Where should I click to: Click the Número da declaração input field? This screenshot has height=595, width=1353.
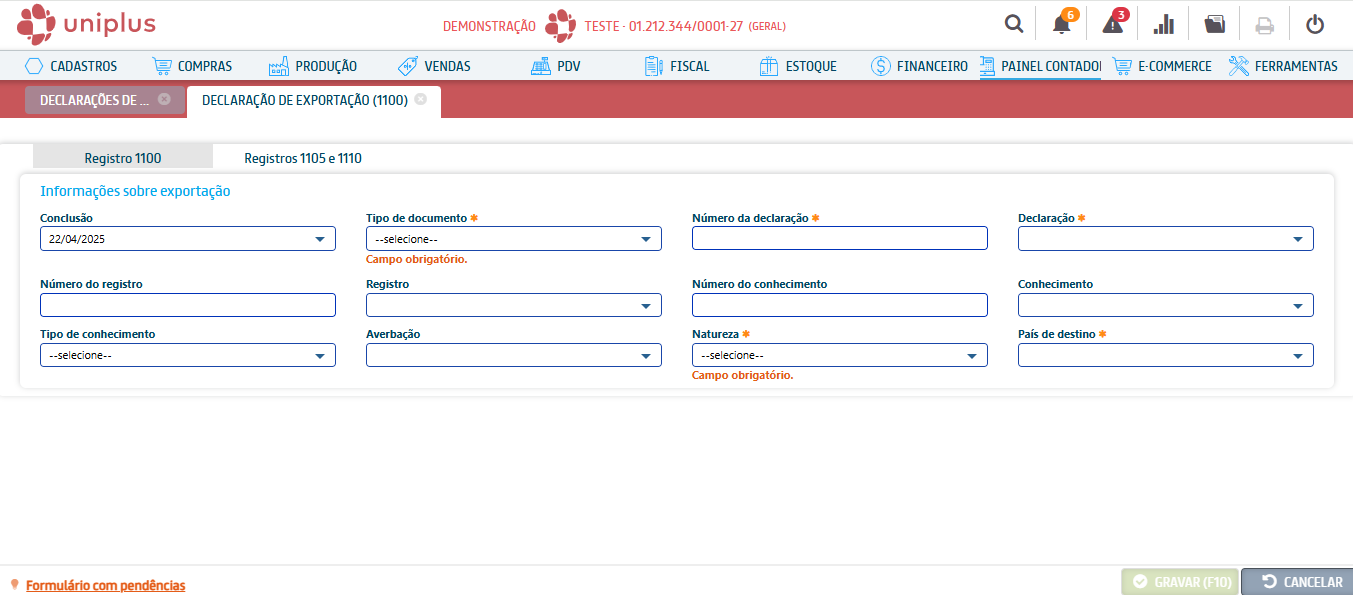point(839,238)
